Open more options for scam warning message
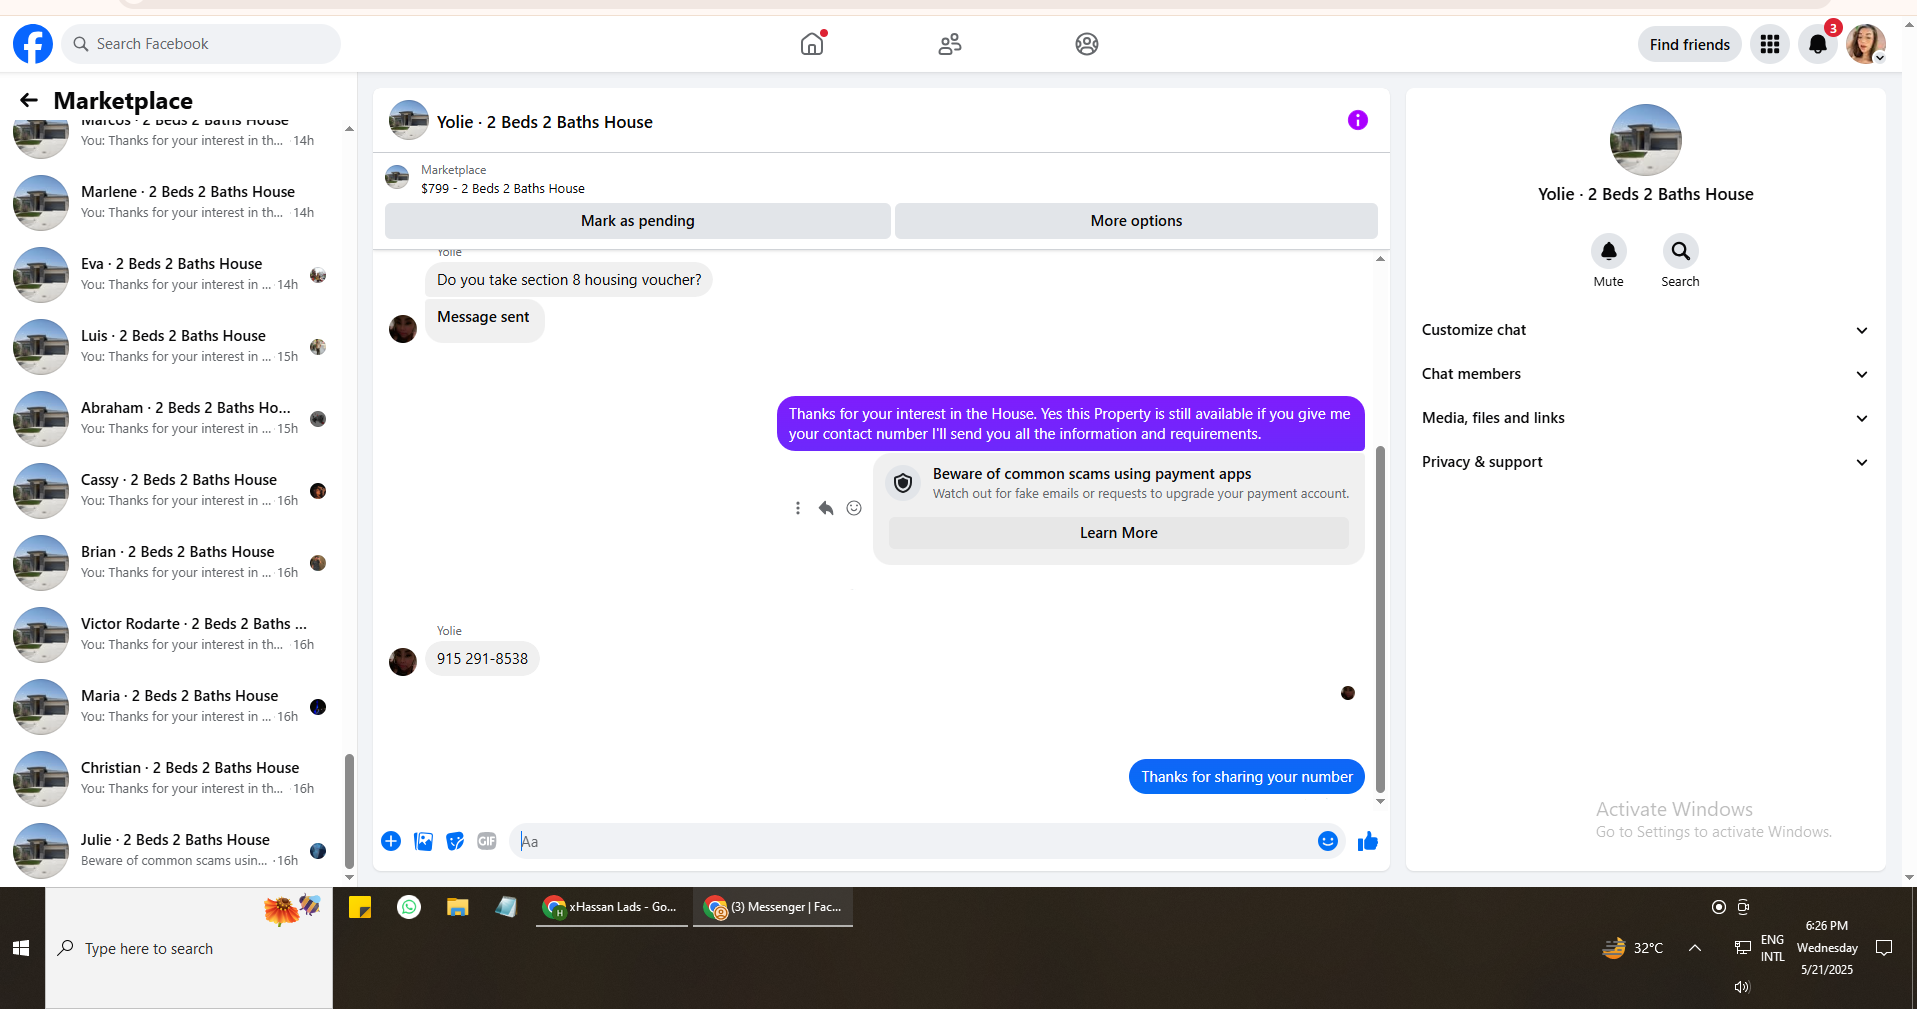Viewport: 1917px width, 1009px height. pyautogui.click(x=798, y=508)
